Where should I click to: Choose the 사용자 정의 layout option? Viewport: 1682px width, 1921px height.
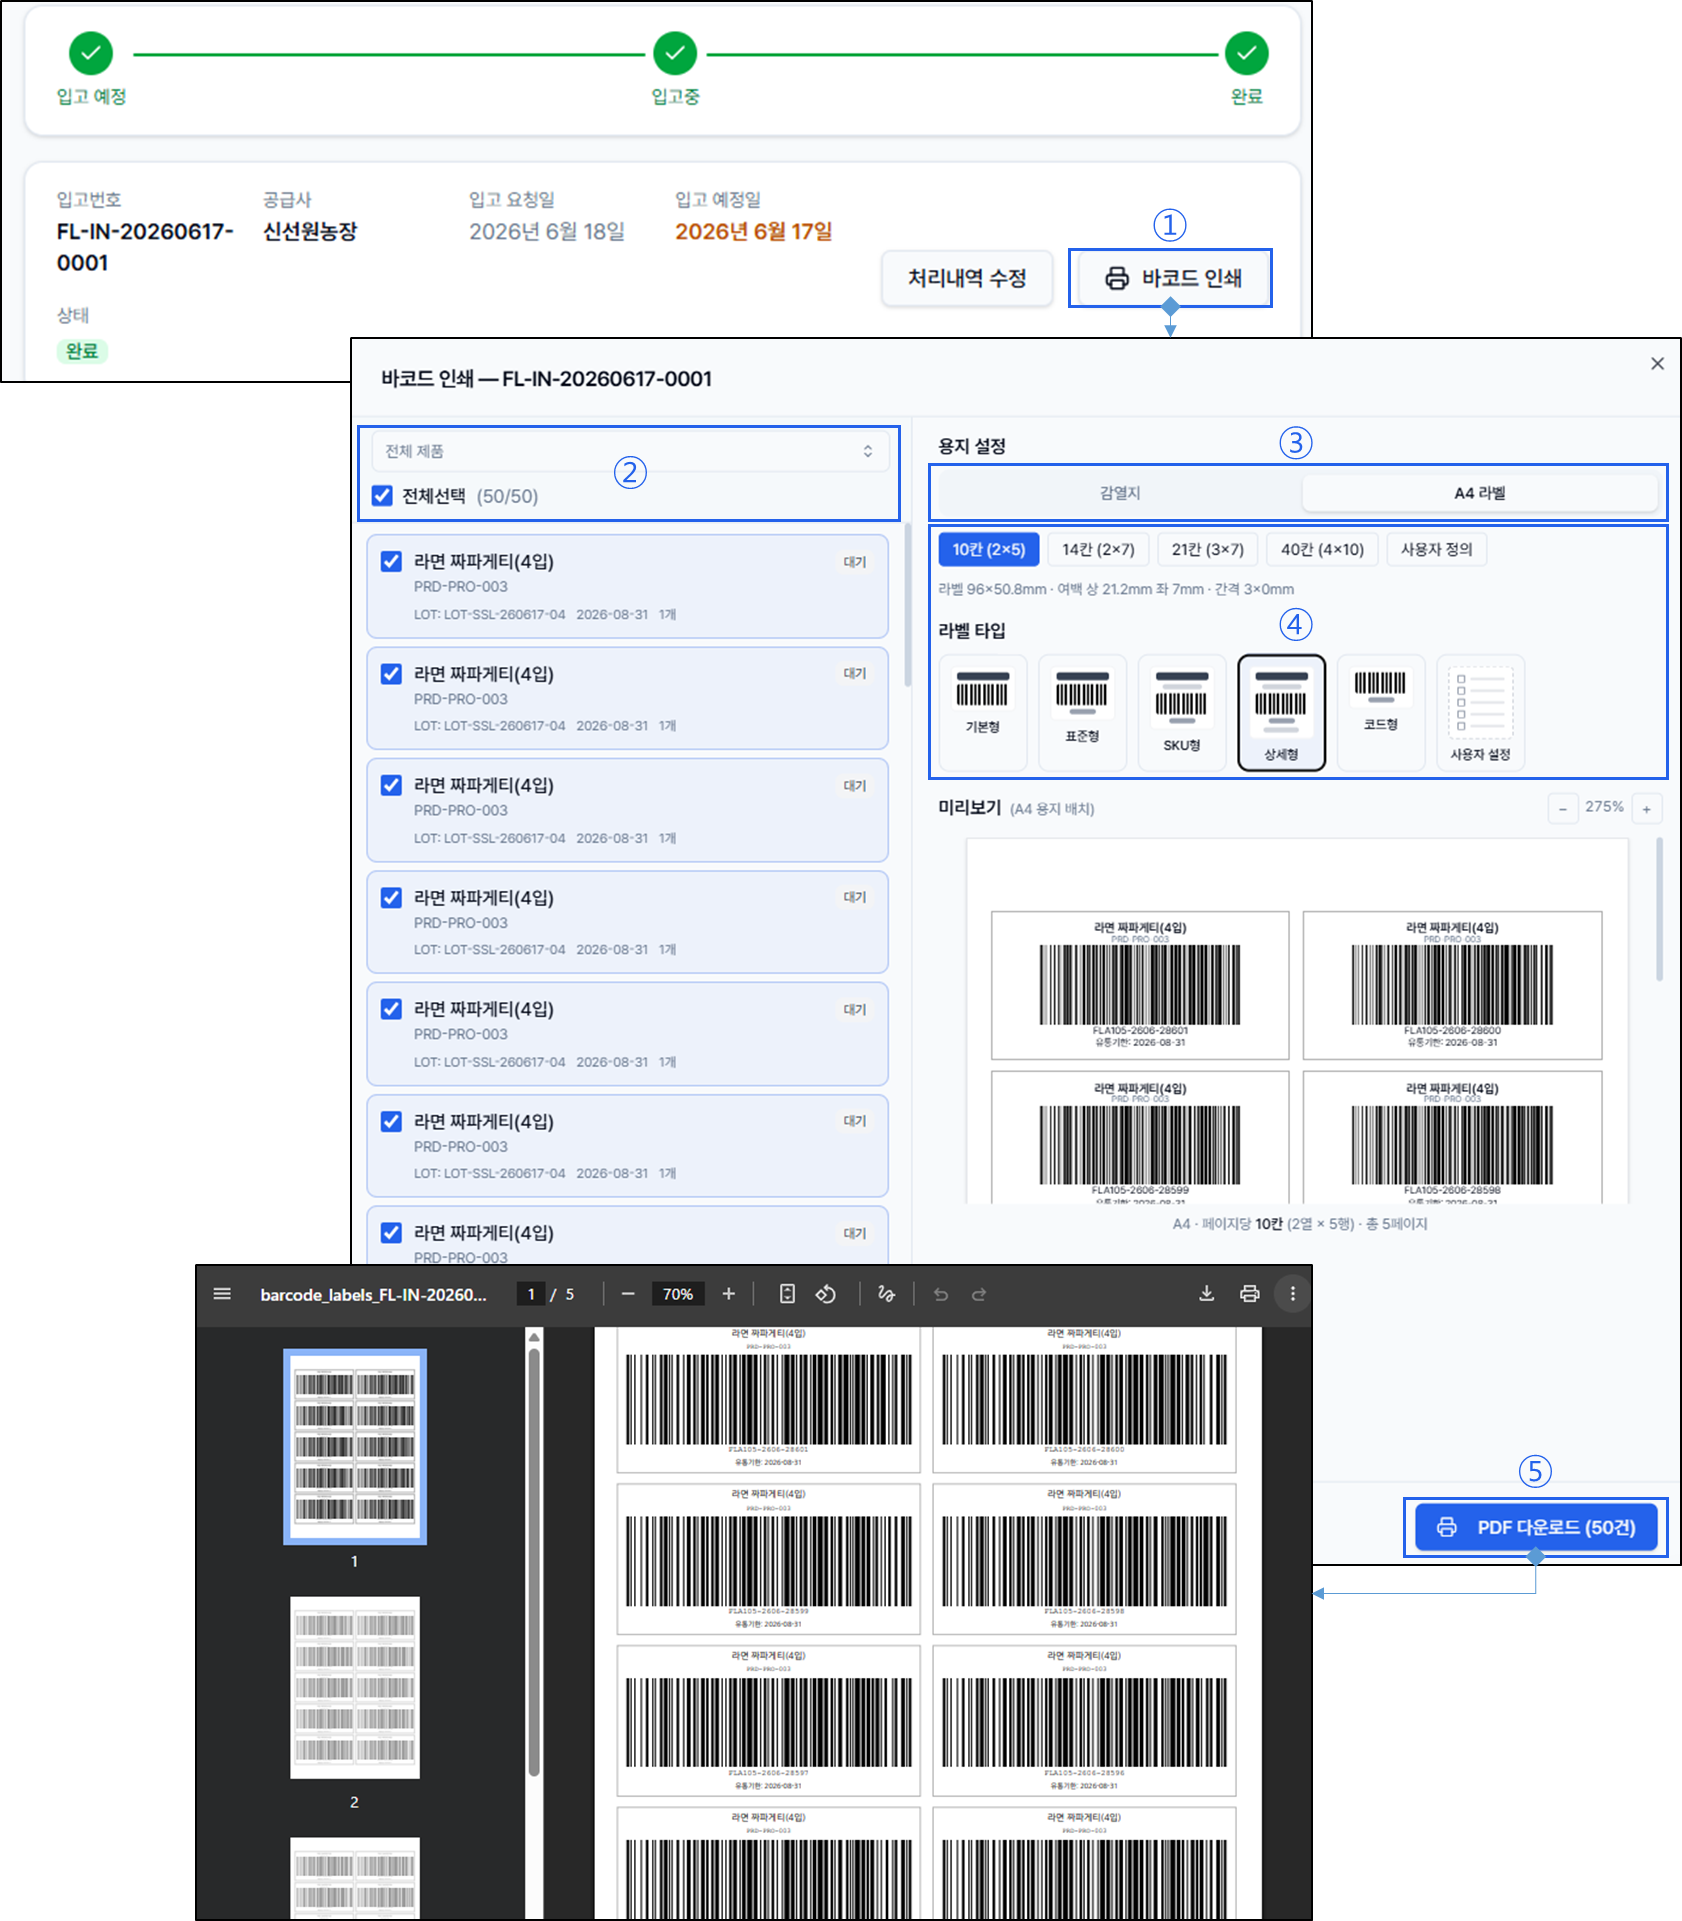pyautogui.click(x=1436, y=549)
